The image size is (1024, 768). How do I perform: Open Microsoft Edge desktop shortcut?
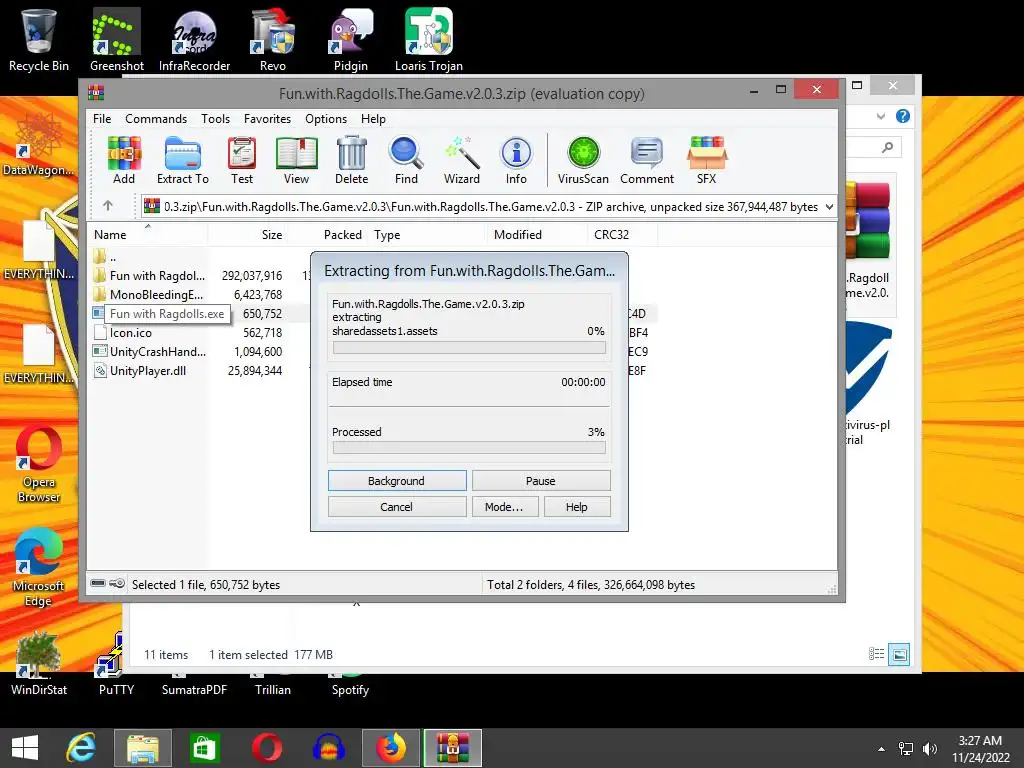click(x=38, y=567)
